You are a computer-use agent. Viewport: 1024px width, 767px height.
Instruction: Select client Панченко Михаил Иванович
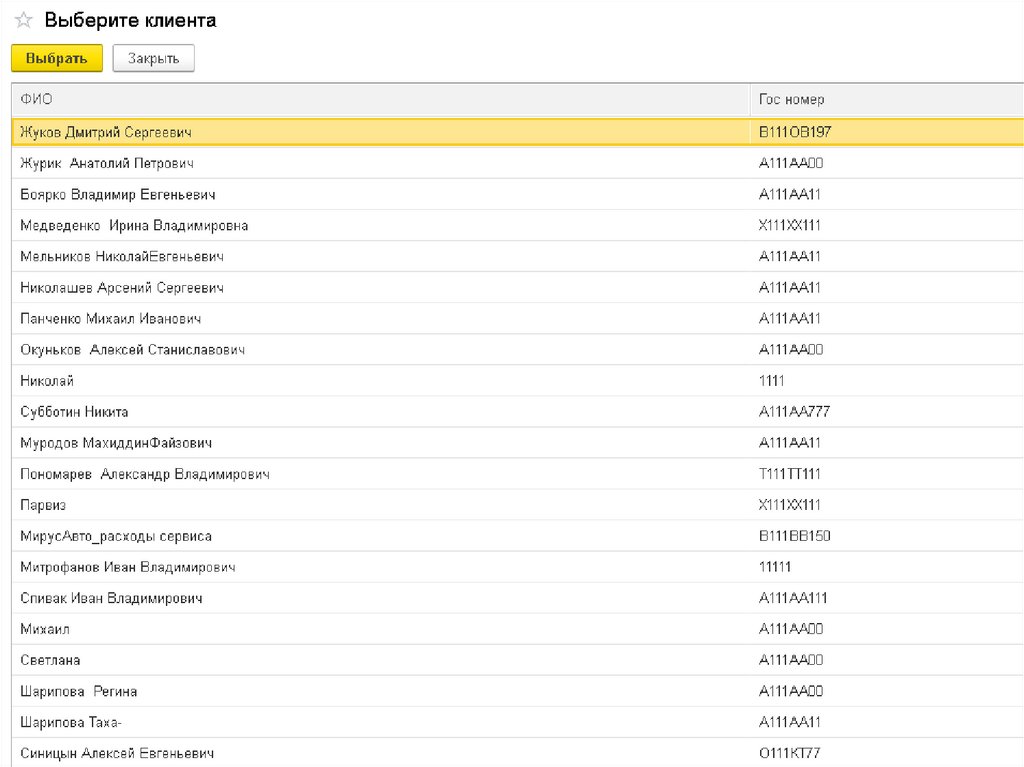(x=110, y=319)
